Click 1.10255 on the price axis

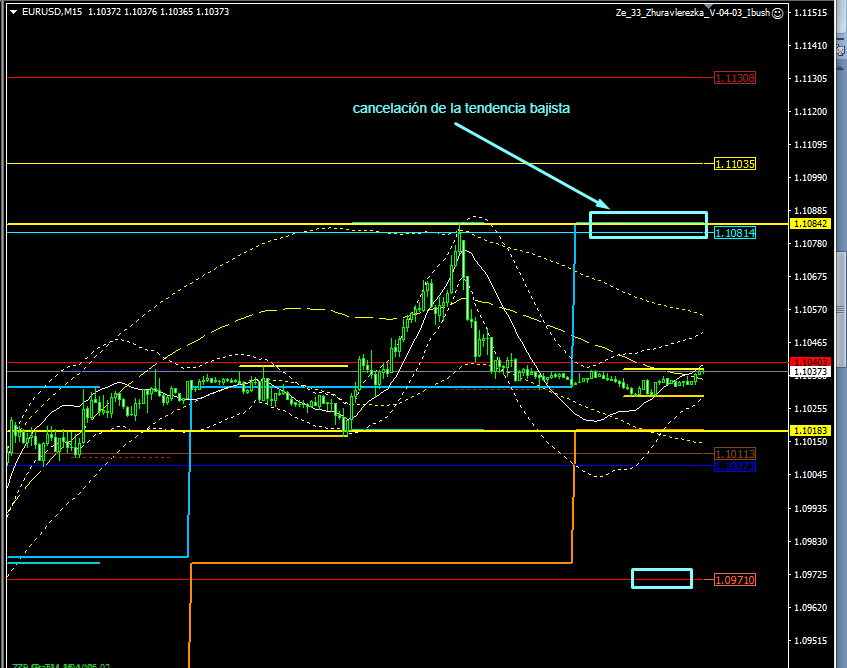[x=810, y=409]
